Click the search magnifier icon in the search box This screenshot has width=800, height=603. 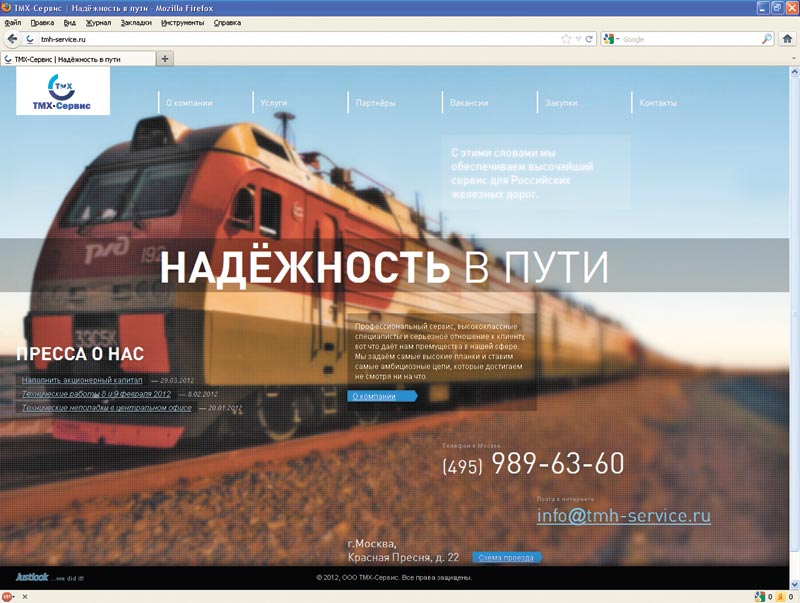(x=767, y=39)
